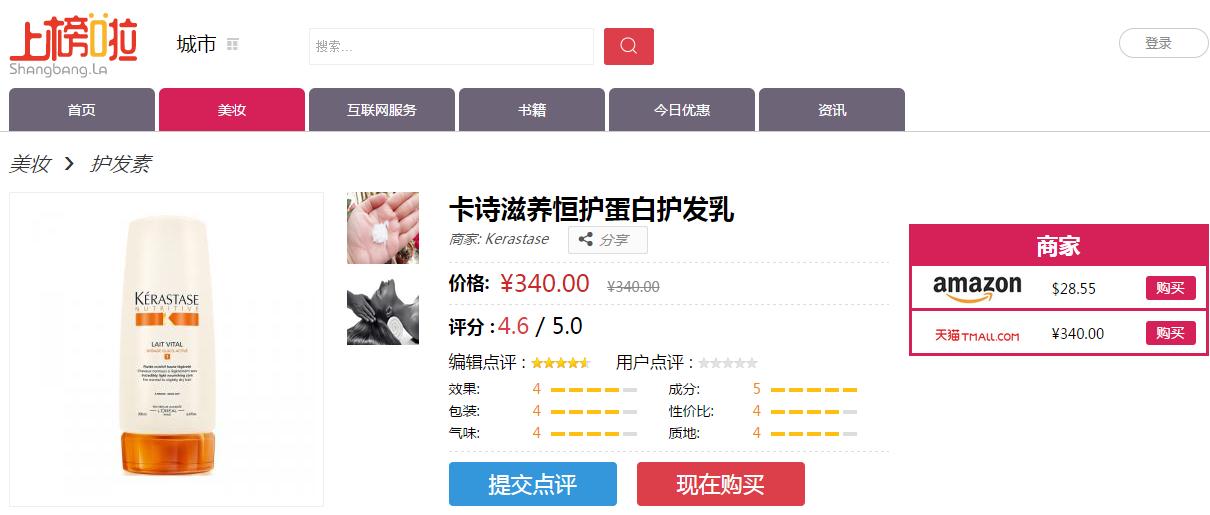This screenshot has width=1210, height=515.
Task: Open the city grid selector icon
Action: [x=233, y=44]
